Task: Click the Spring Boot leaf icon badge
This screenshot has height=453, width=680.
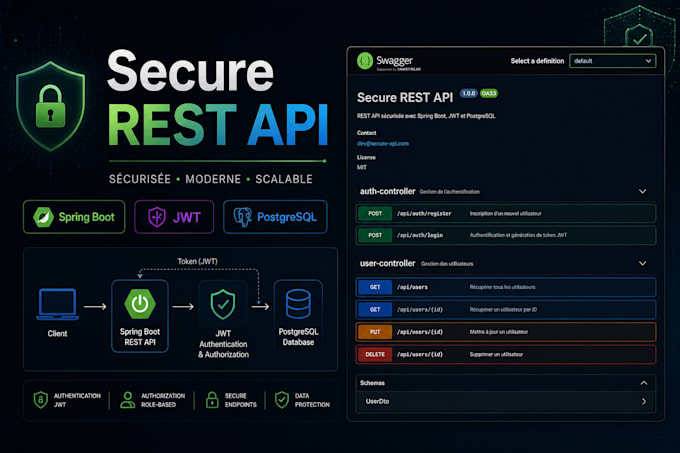Action: [x=43, y=217]
